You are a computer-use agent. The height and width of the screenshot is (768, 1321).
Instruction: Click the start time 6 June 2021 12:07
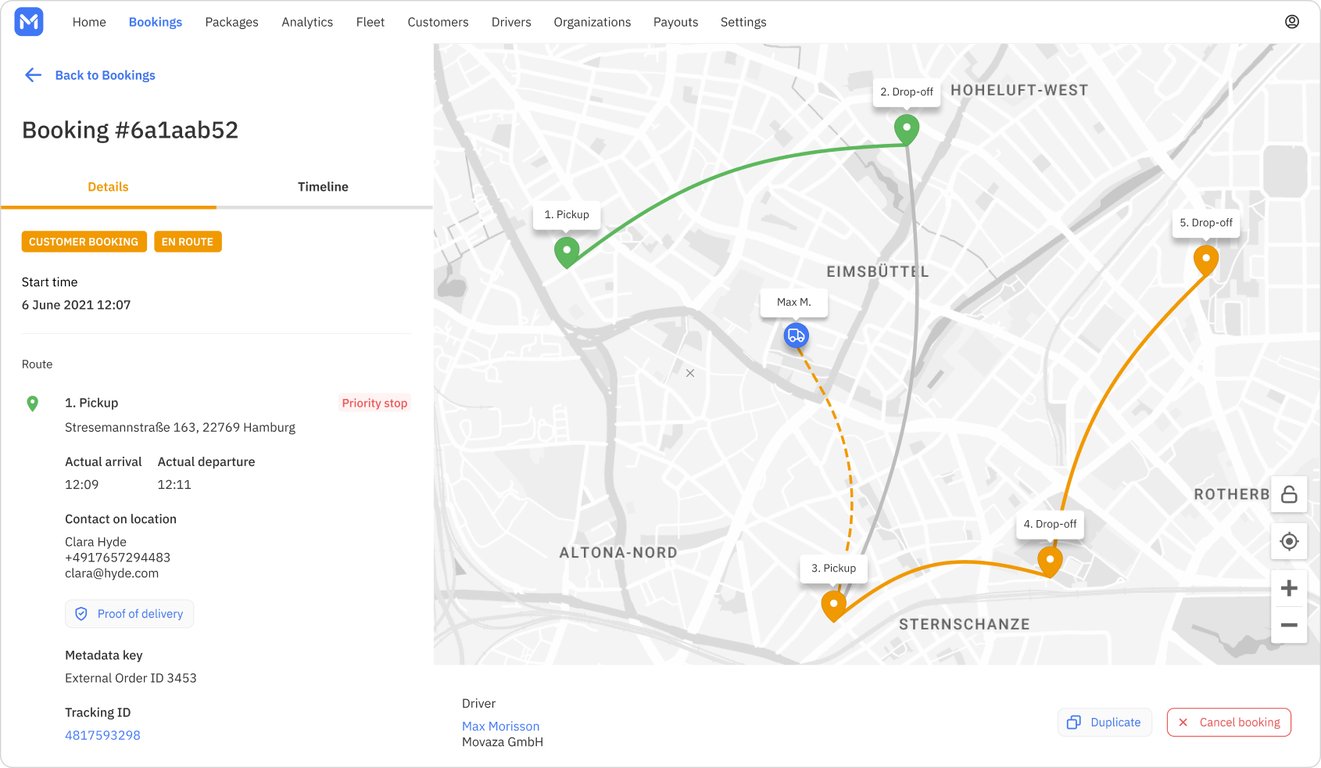(76, 305)
